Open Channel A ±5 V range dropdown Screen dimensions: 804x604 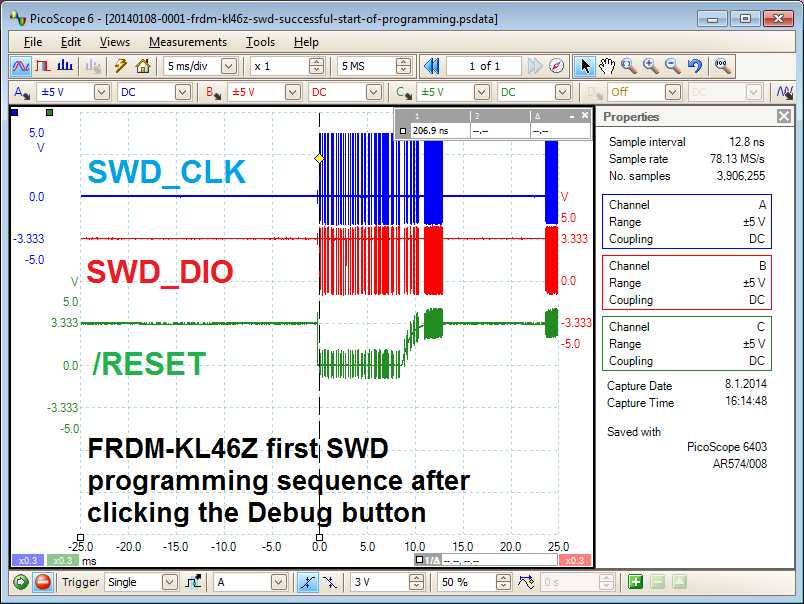click(x=102, y=92)
